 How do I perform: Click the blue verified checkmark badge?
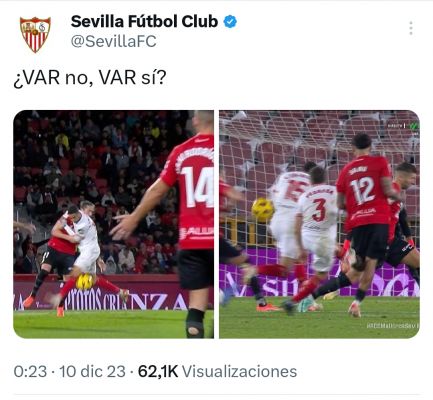230,22
